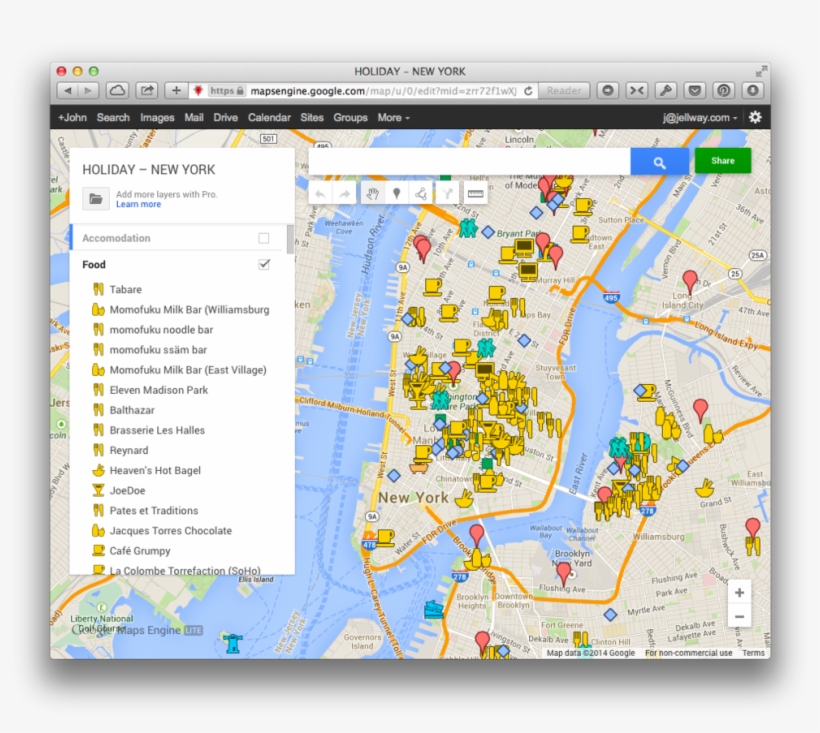Select the draw line tool

pyautogui.click(x=420, y=194)
